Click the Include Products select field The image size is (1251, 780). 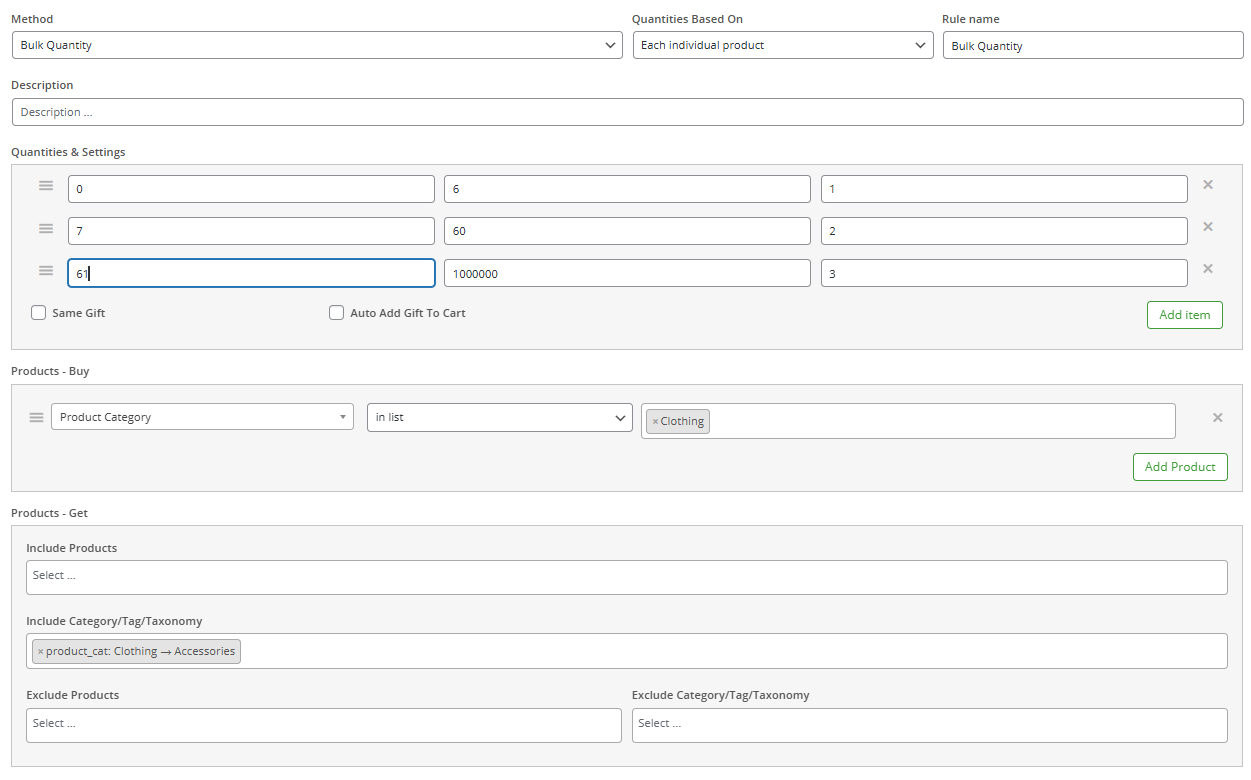point(626,577)
